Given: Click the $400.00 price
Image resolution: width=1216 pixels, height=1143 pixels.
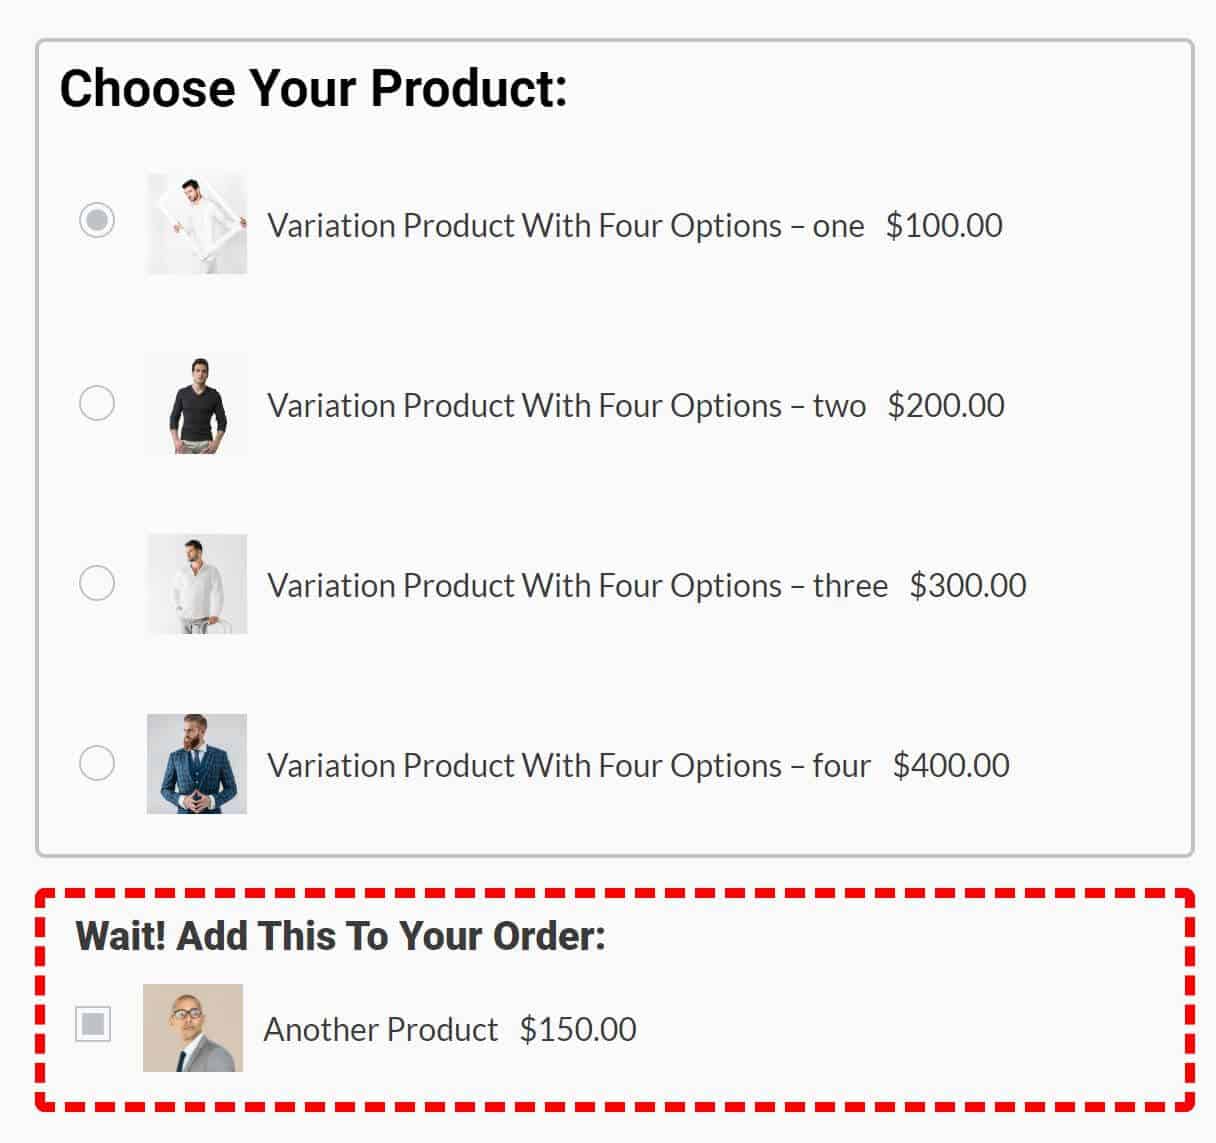Looking at the screenshot, I should pyautogui.click(x=951, y=766).
